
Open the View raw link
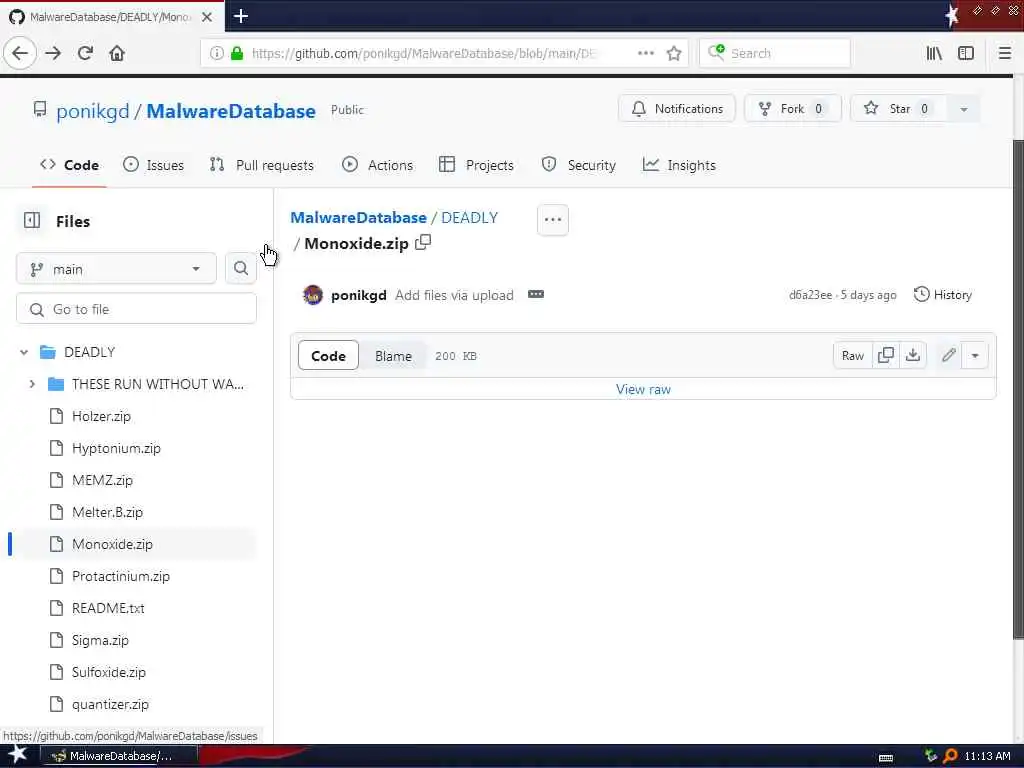[x=643, y=389]
